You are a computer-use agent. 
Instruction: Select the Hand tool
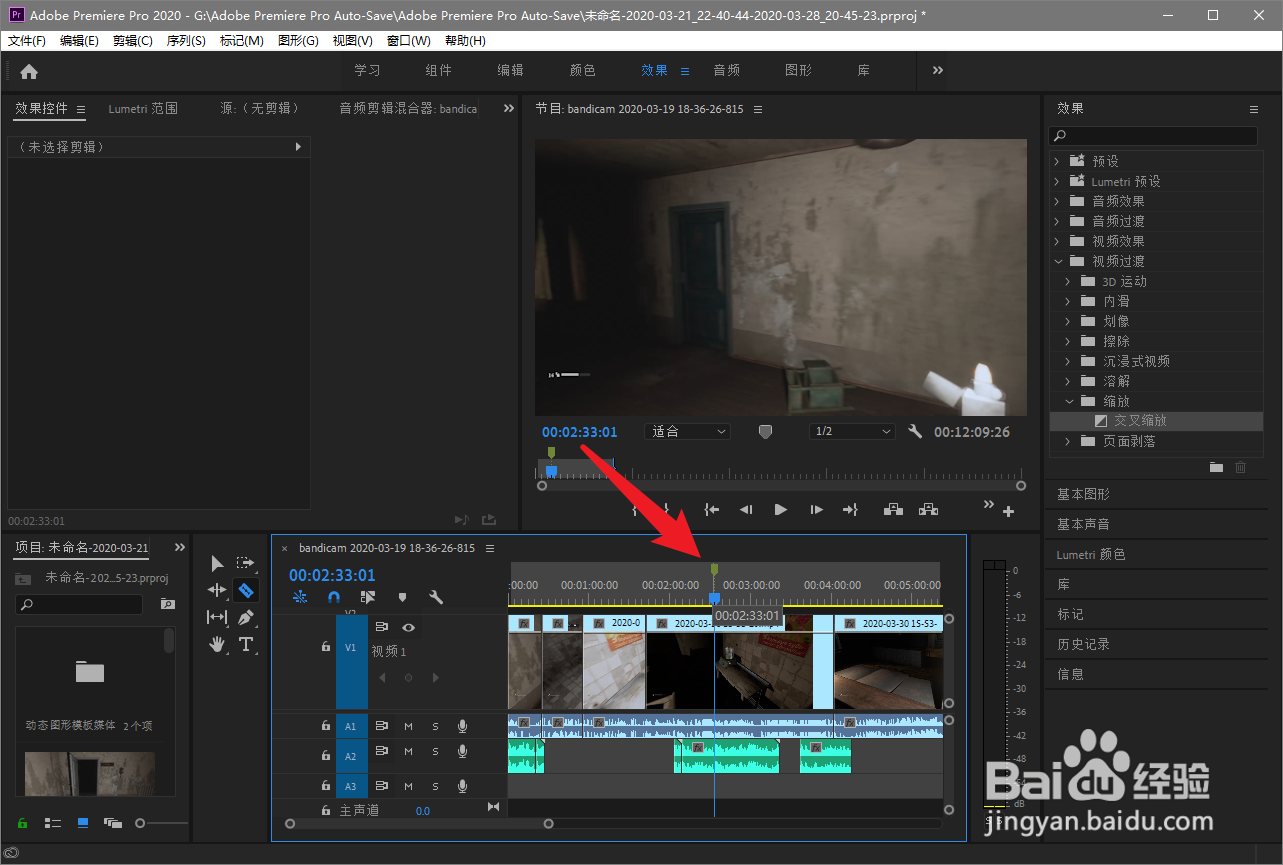[x=217, y=644]
